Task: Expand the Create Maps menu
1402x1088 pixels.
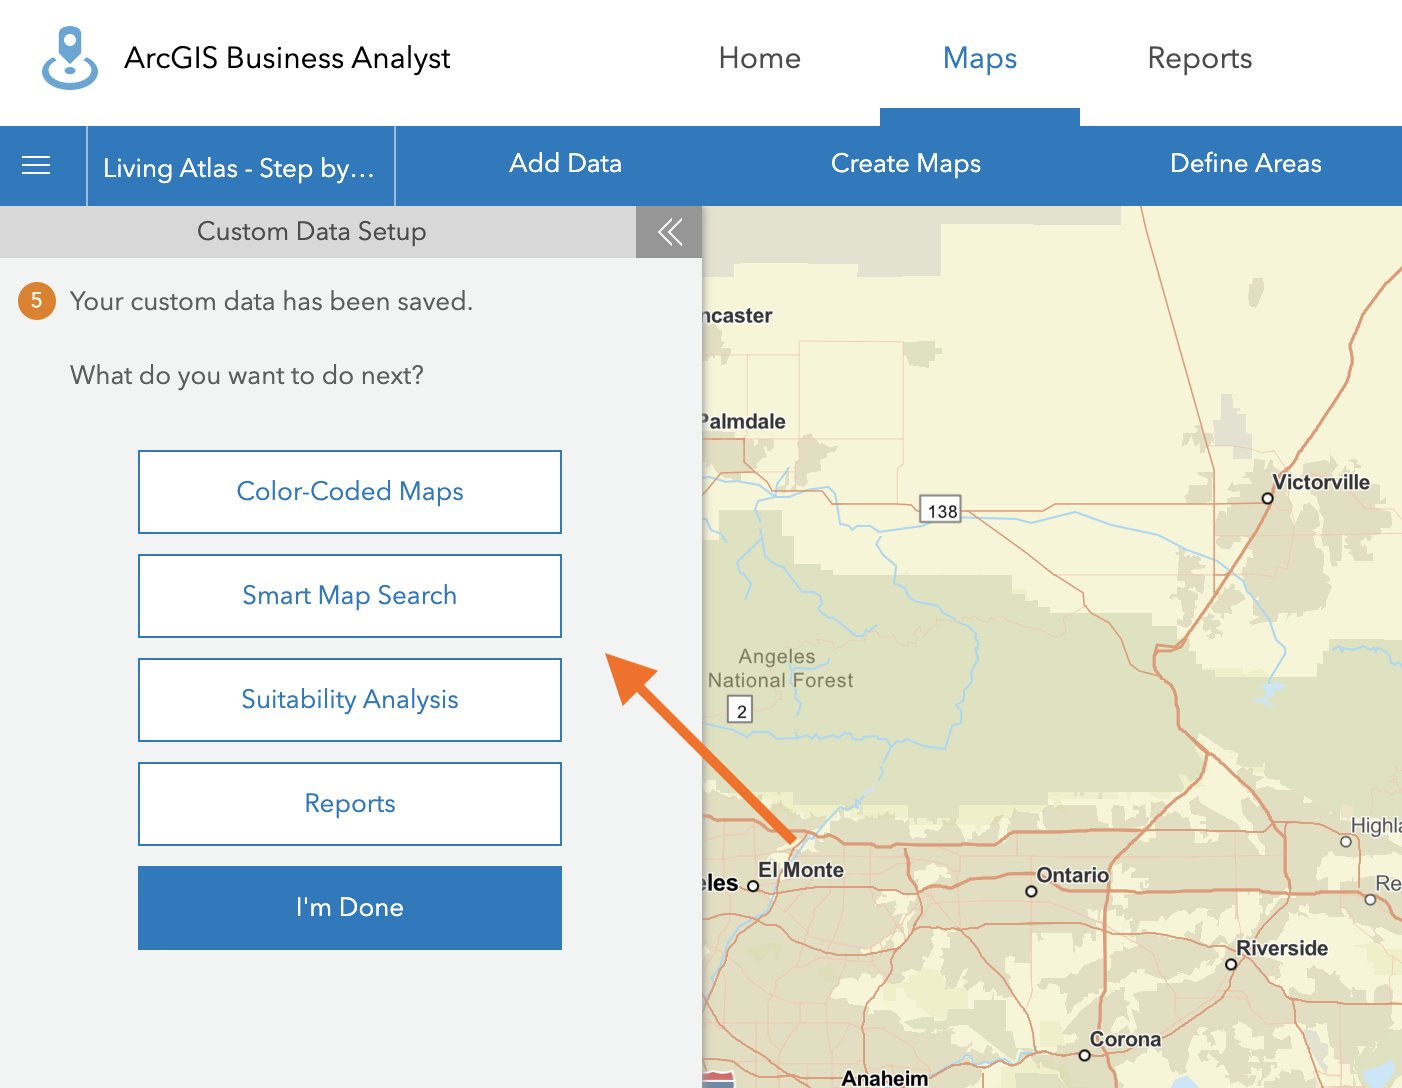Action: pos(905,164)
